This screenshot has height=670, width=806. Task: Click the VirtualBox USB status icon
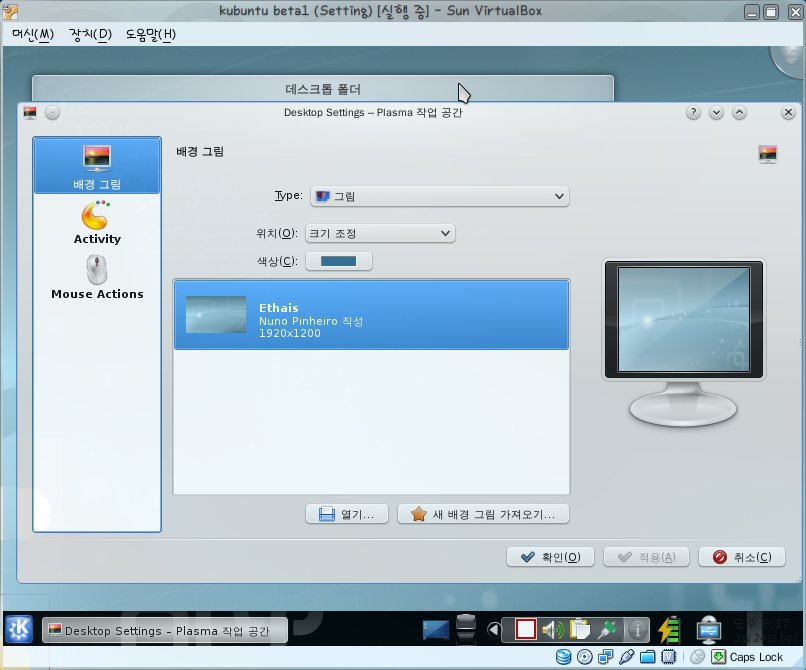click(x=627, y=657)
